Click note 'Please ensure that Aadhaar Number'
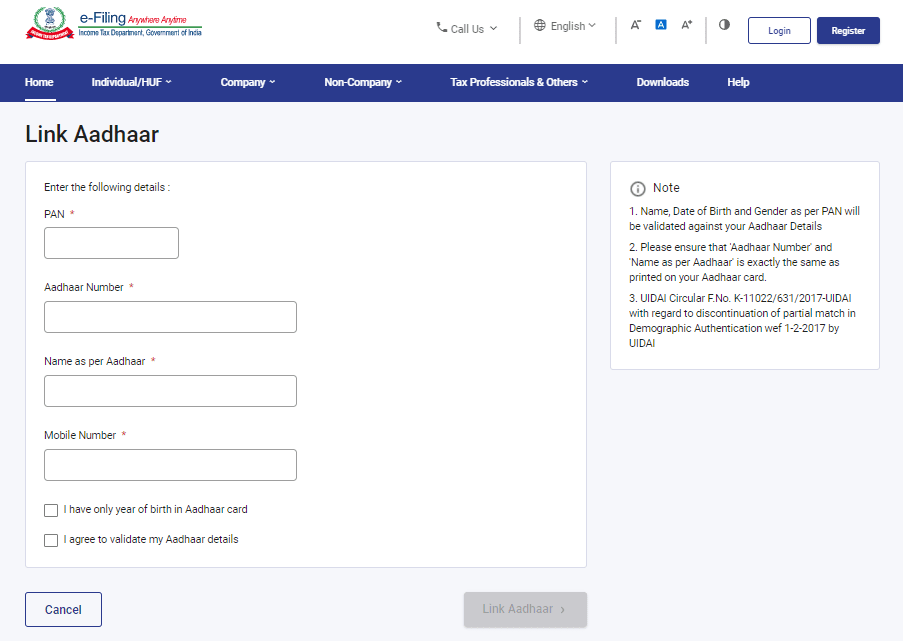Viewport: 903px width, 641px height. click(734, 262)
